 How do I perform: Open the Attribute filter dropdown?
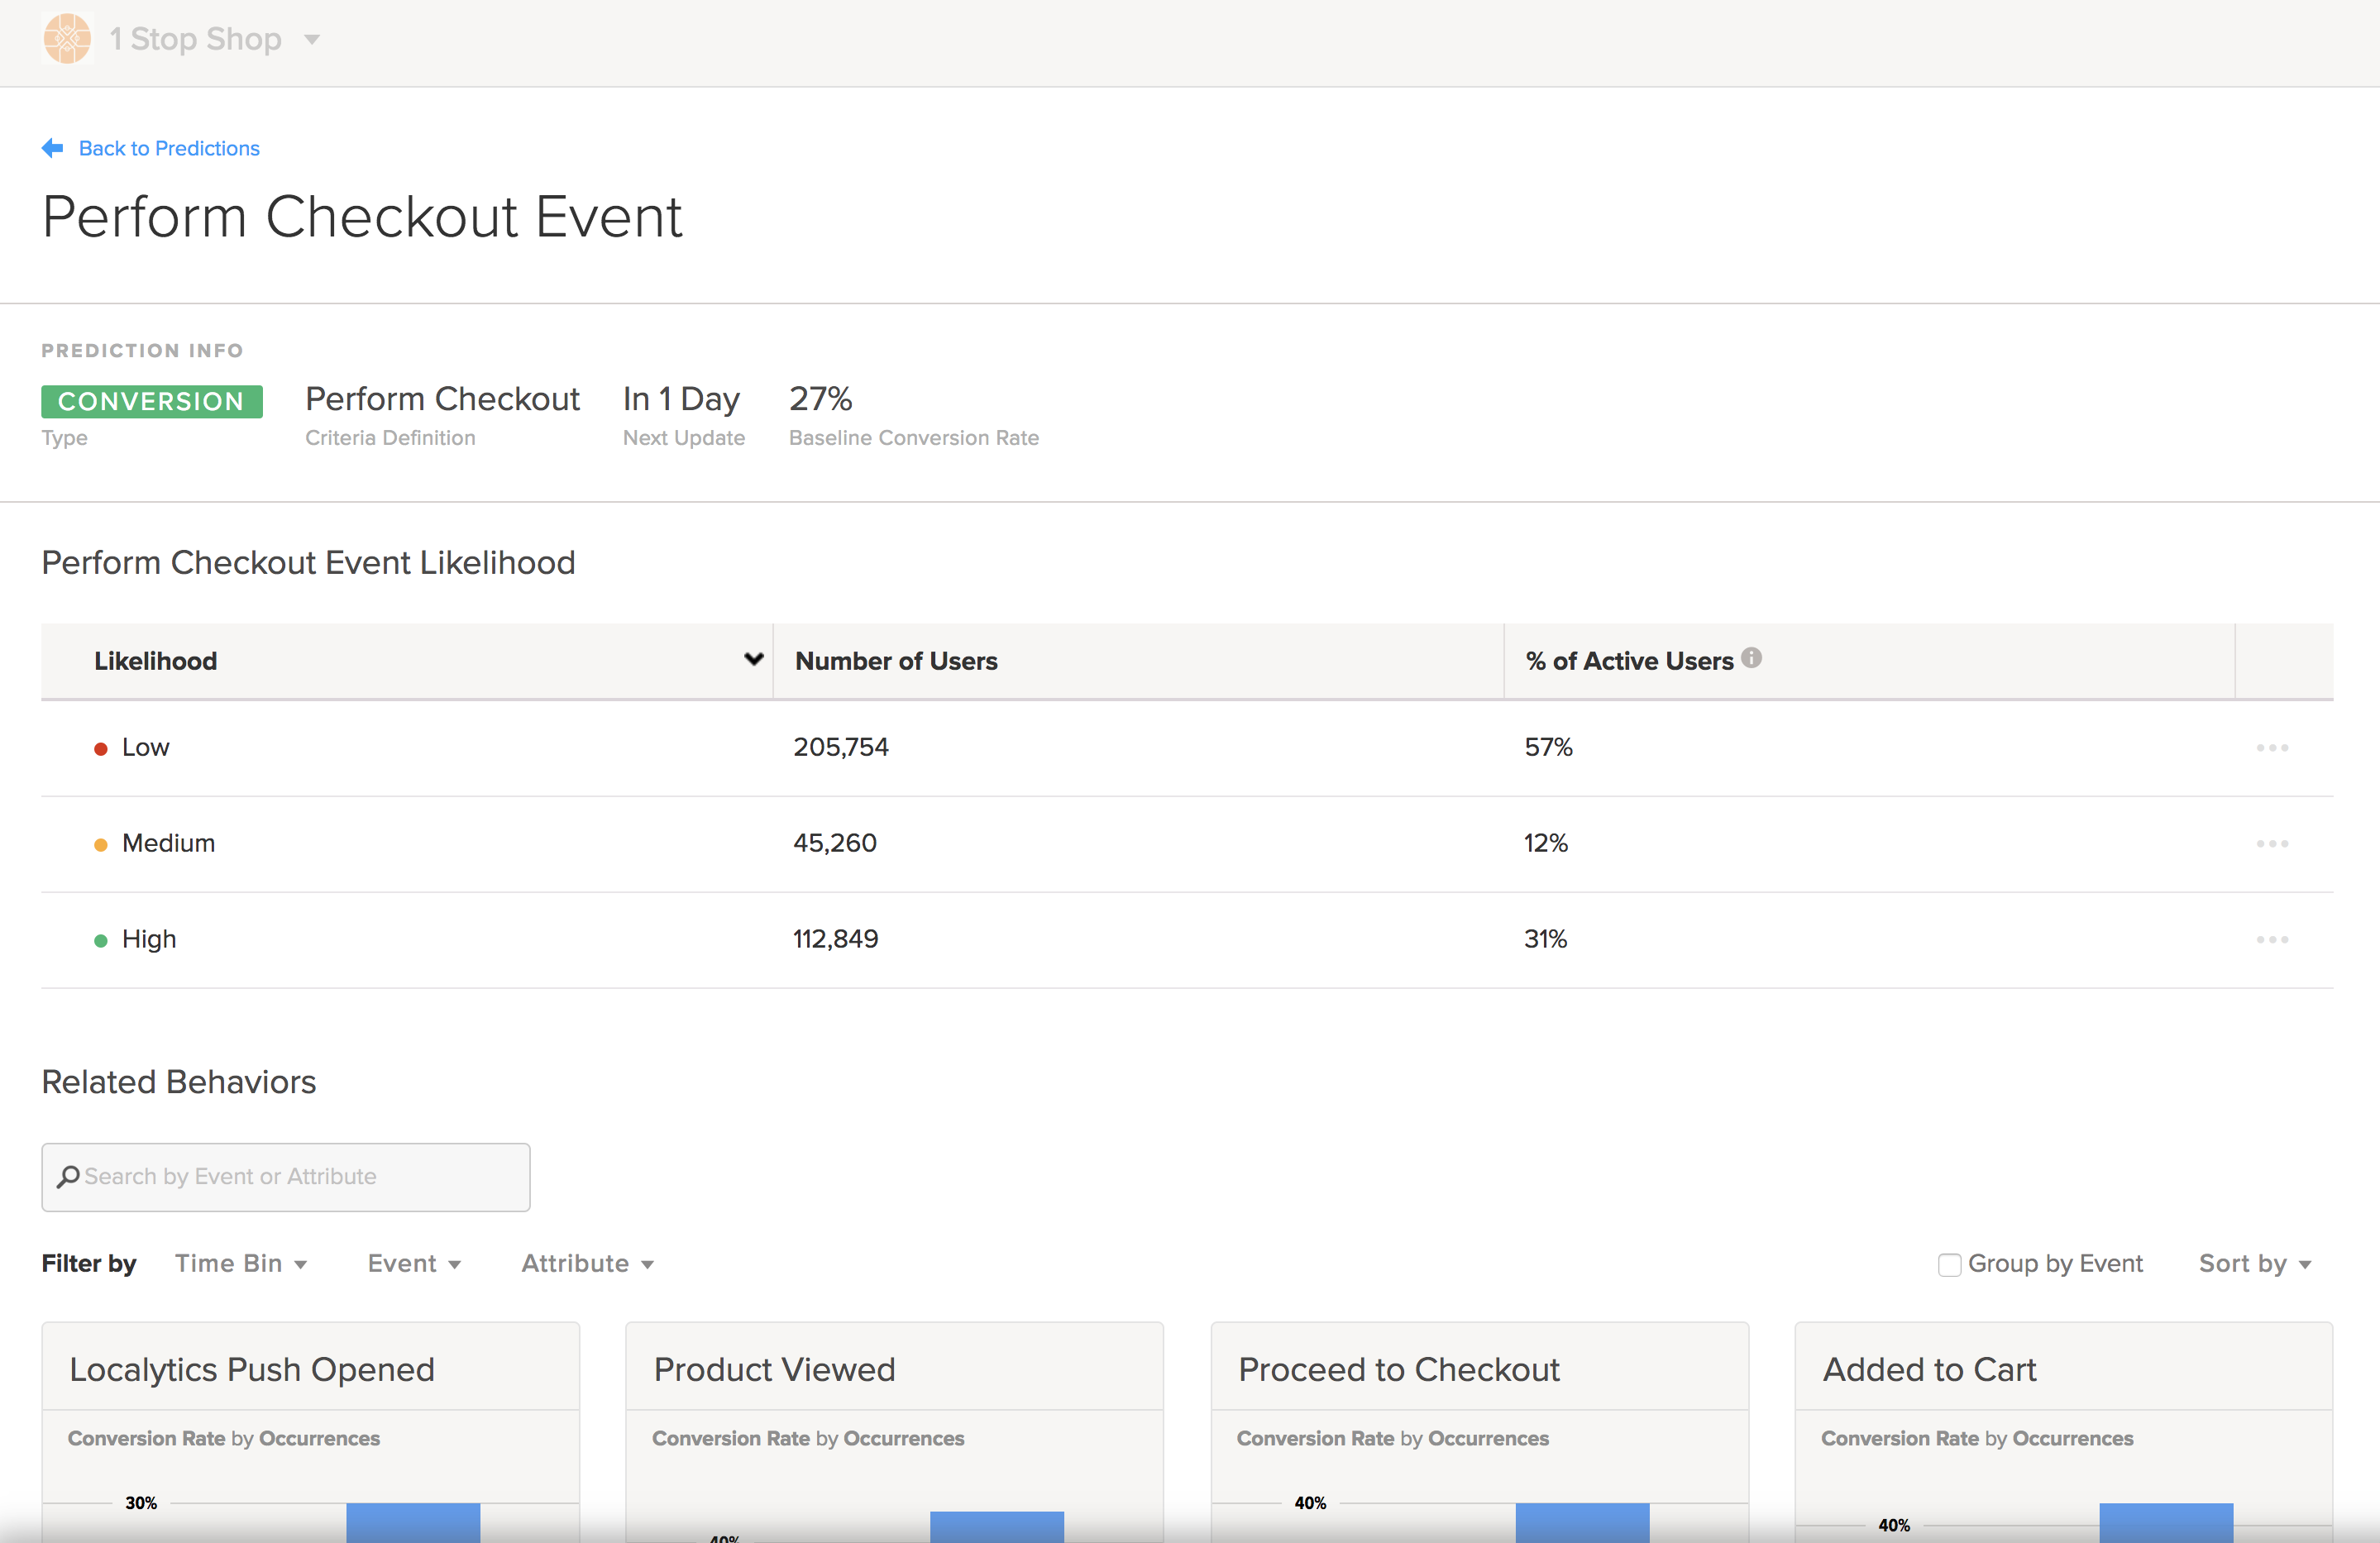587,1264
